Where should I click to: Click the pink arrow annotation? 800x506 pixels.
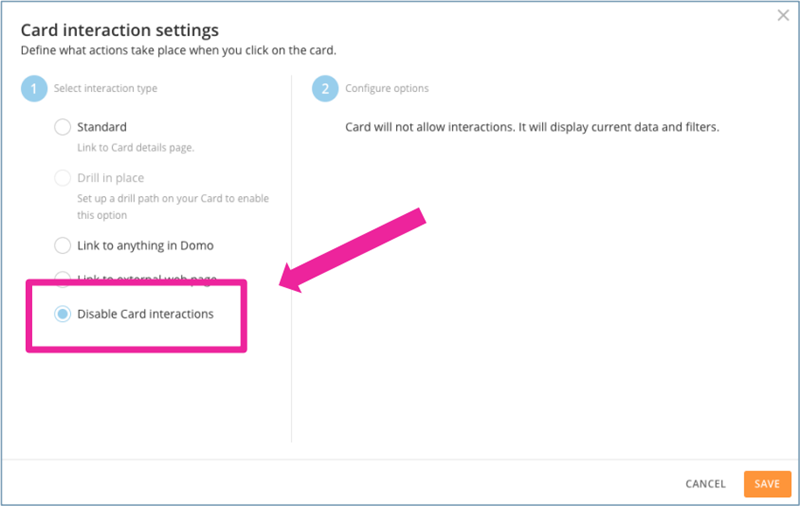click(353, 250)
